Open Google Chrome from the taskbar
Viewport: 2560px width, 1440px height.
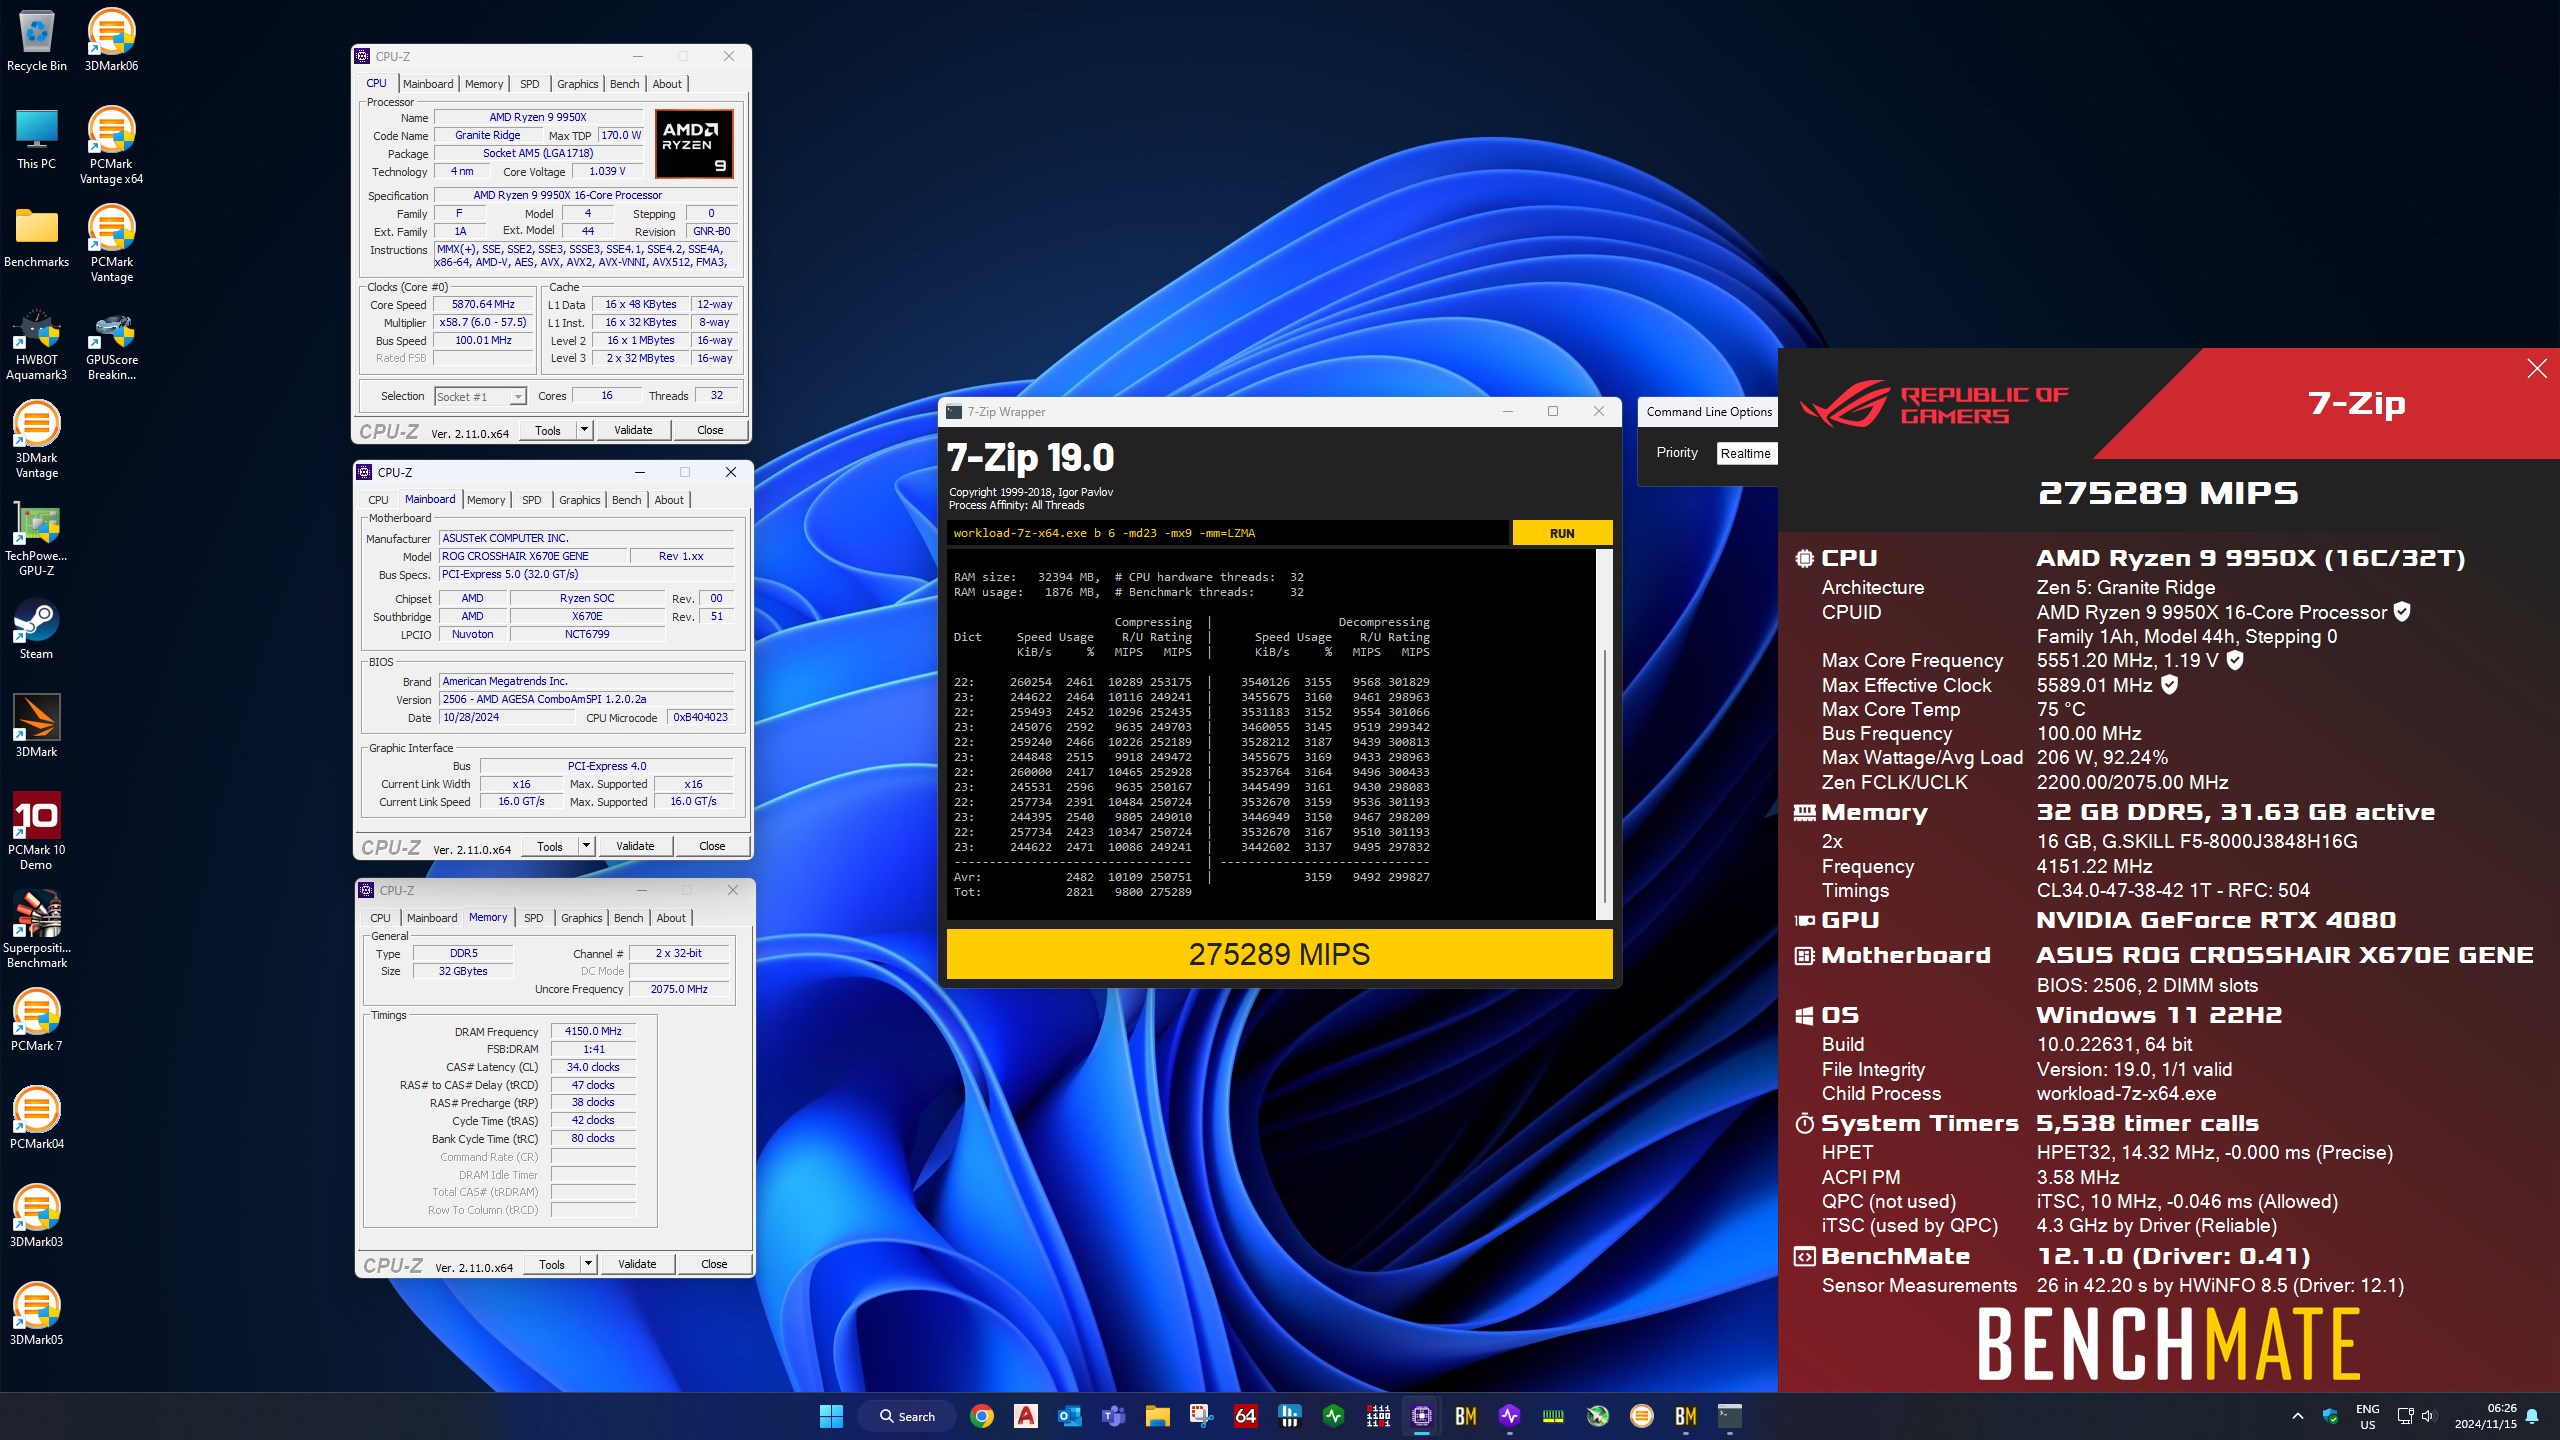coord(982,1416)
